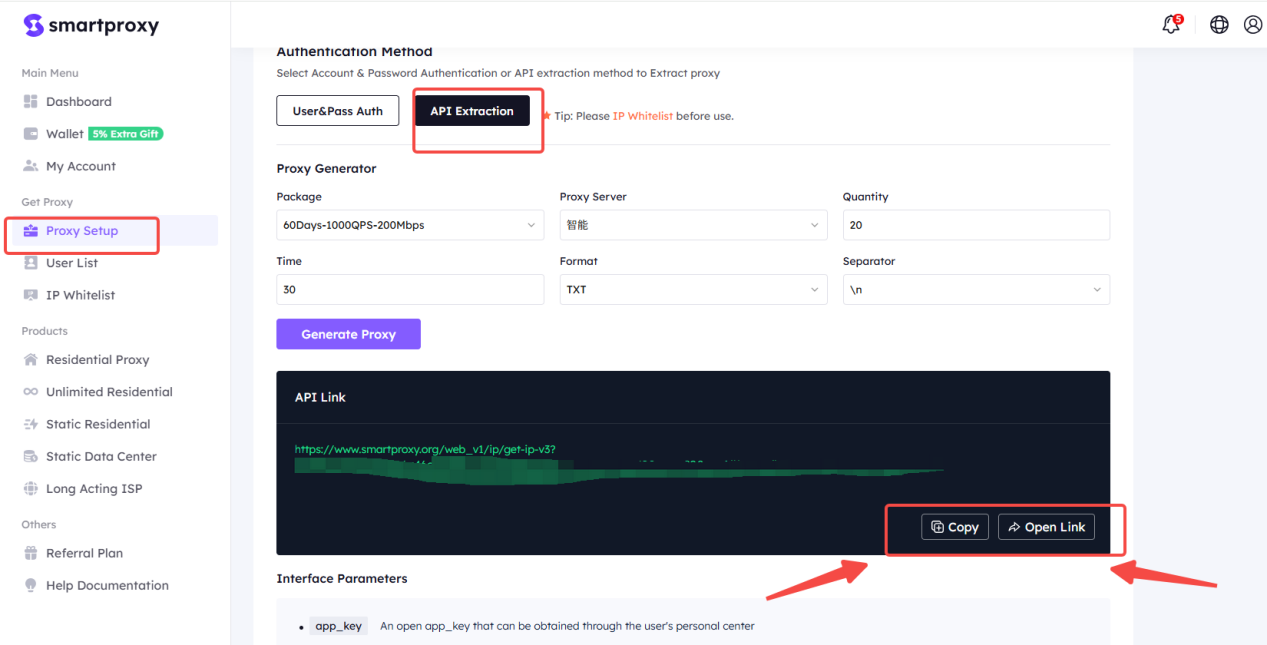Open the language globe icon
The image size is (1267, 645).
(x=1219, y=25)
